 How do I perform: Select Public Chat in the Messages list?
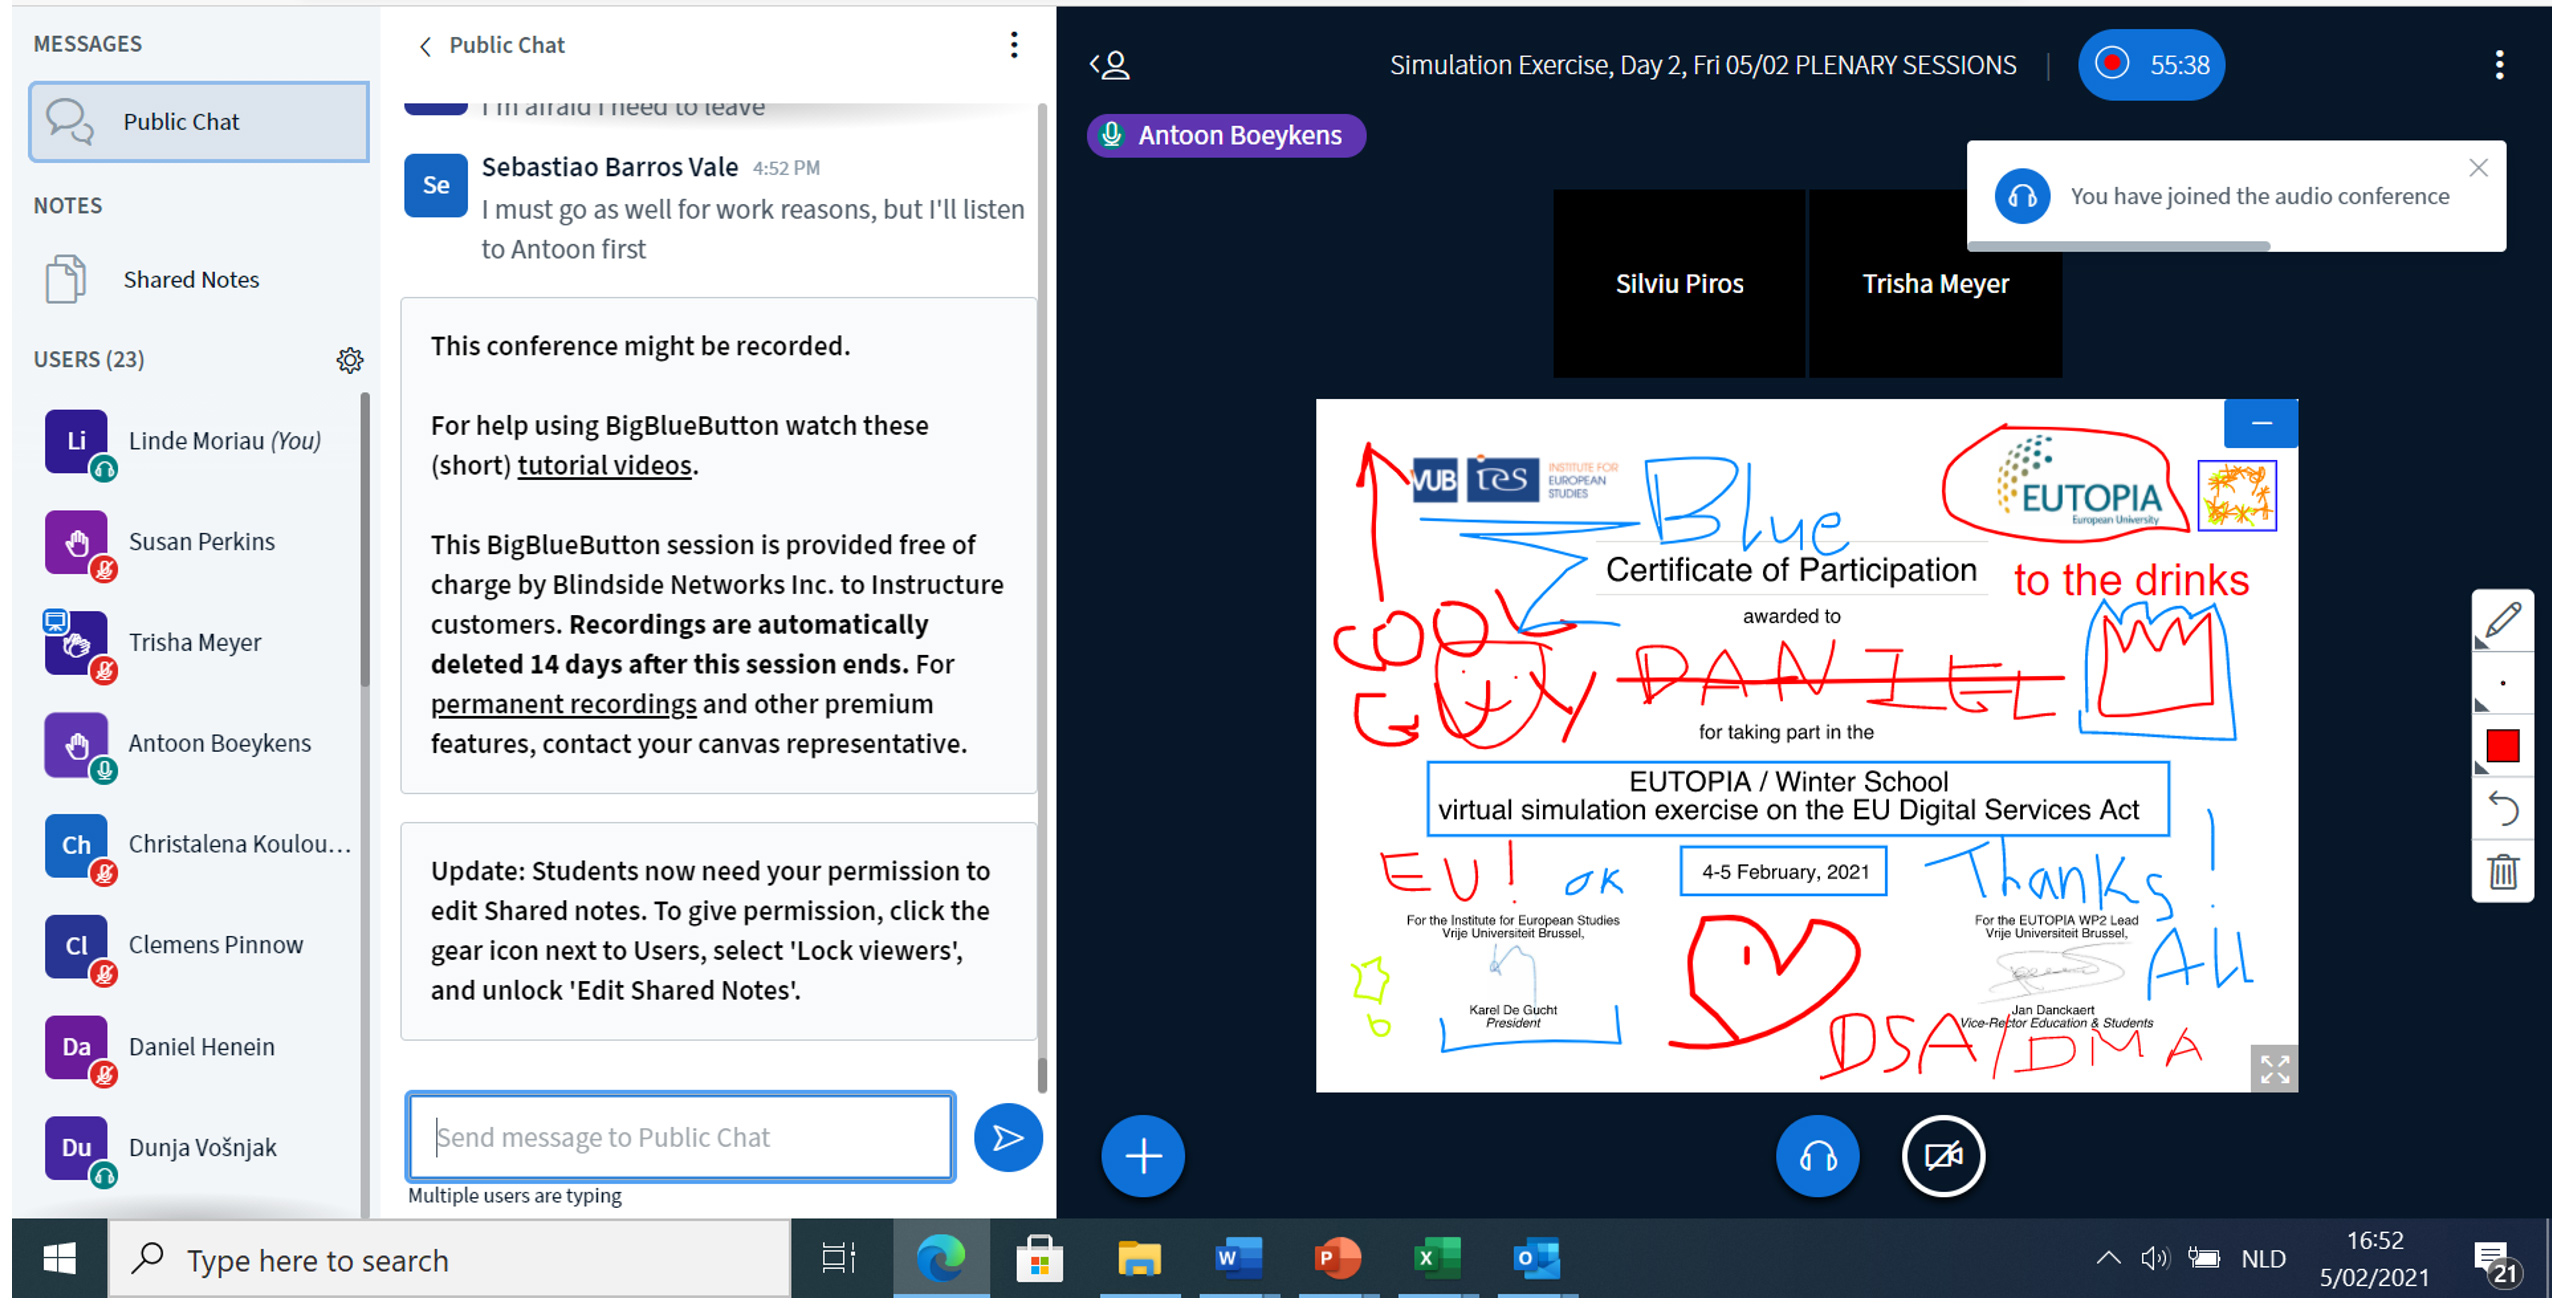[198, 122]
